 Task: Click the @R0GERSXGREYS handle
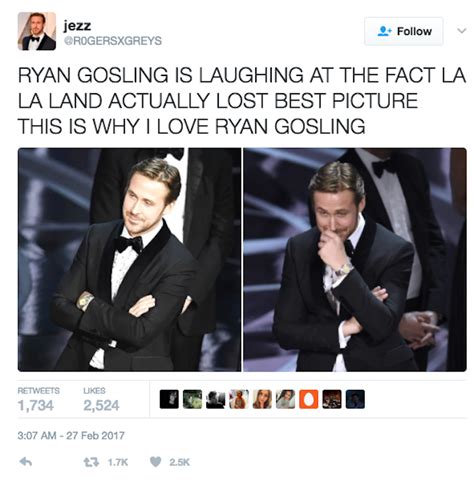coord(113,41)
